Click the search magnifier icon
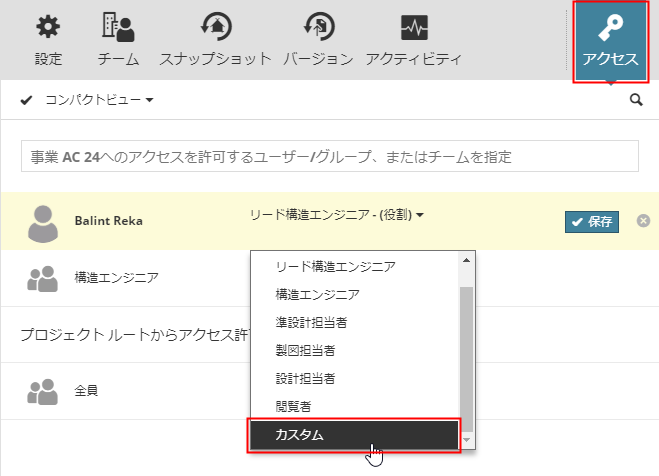The image size is (659, 476). click(x=636, y=100)
